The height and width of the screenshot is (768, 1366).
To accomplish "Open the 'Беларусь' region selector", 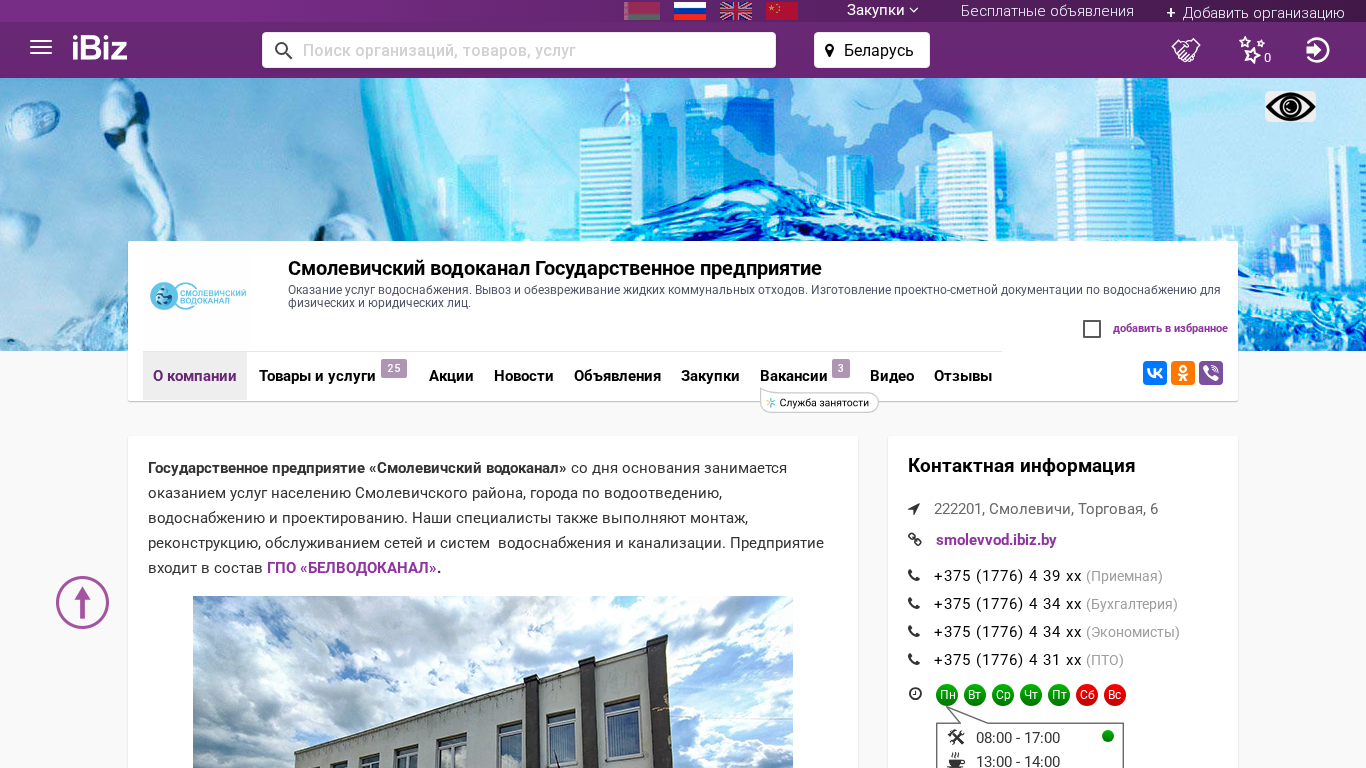I will point(872,50).
